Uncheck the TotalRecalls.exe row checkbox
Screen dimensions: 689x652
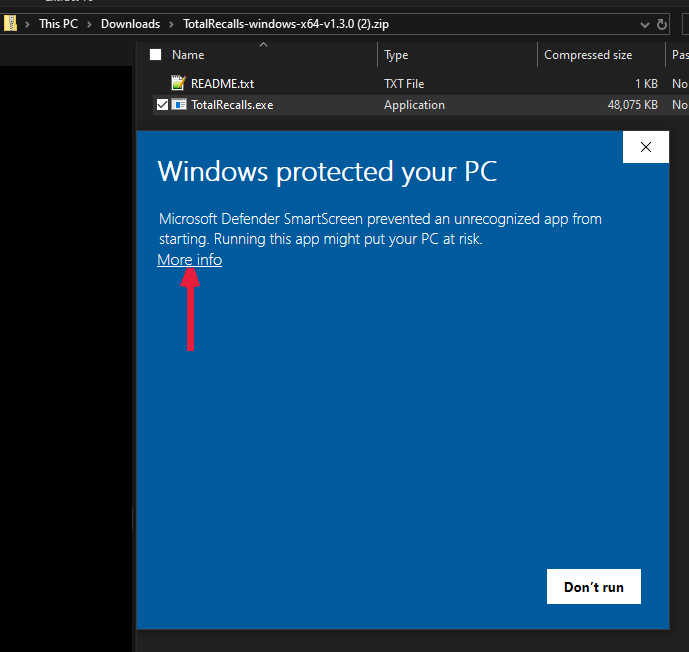(x=162, y=105)
